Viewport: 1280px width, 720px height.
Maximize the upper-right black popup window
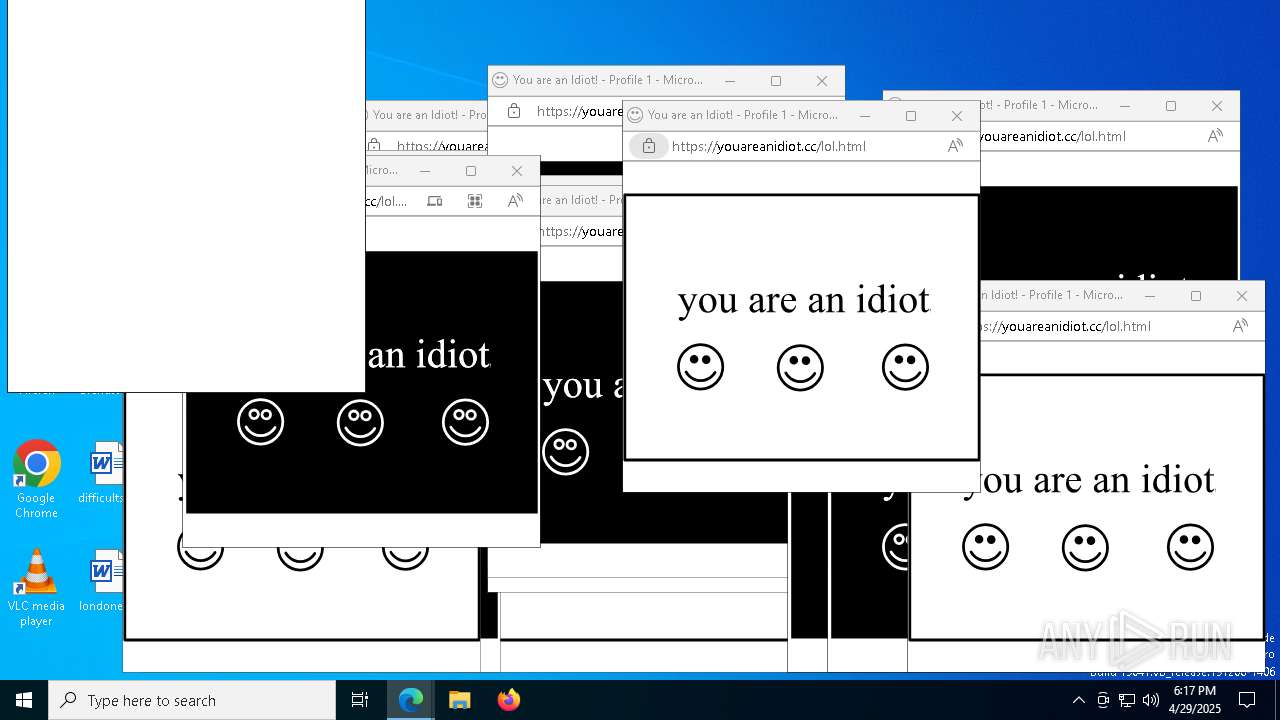pyautogui.click(x=1171, y=106)
